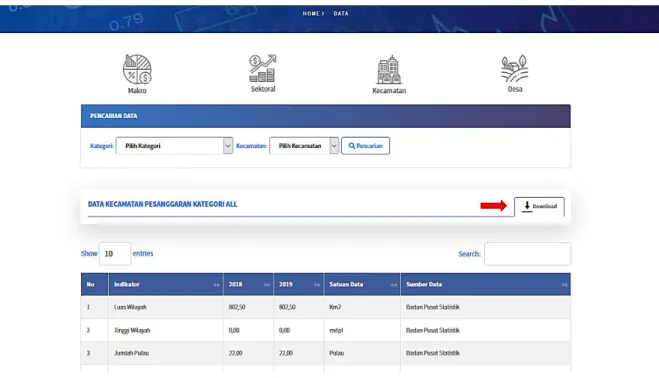Click Badan Pusat Statistik in Luas Wilayah row

pos(433,307)
